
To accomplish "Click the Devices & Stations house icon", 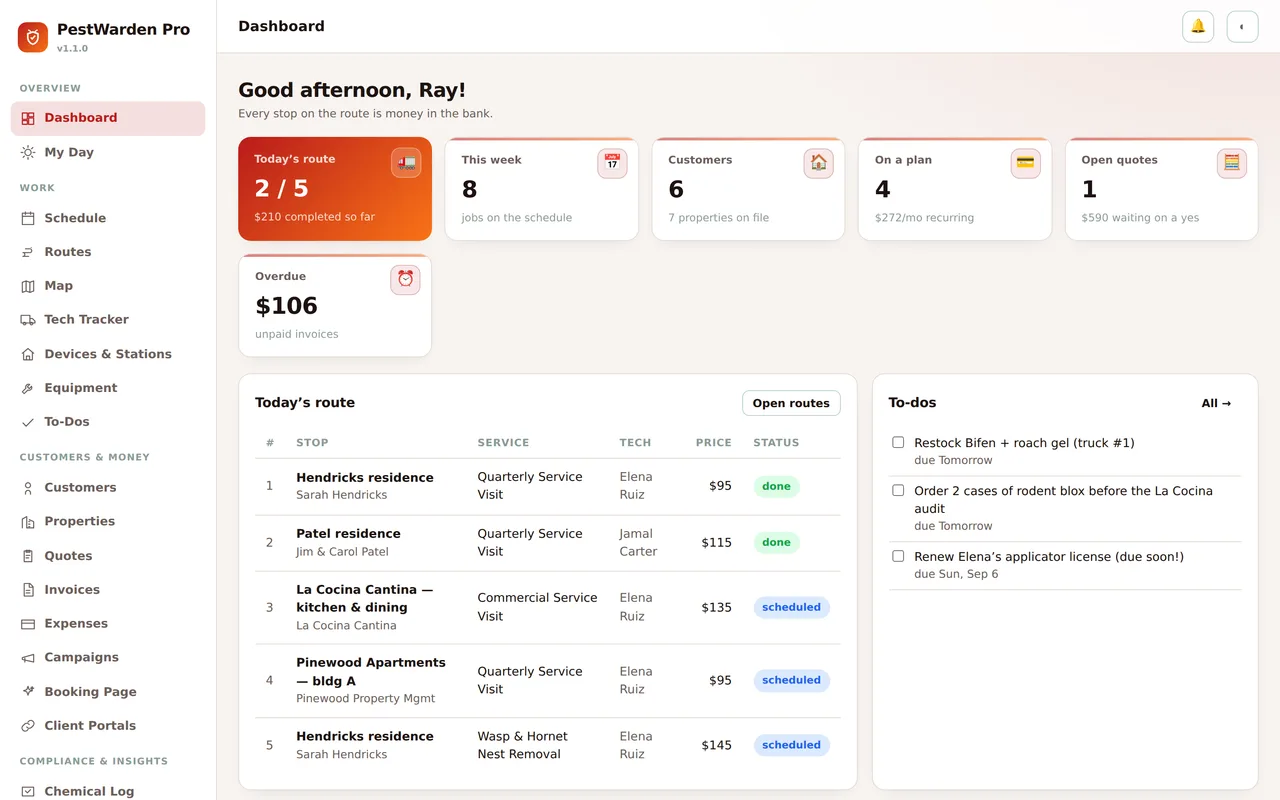I will tap(28, 354).
